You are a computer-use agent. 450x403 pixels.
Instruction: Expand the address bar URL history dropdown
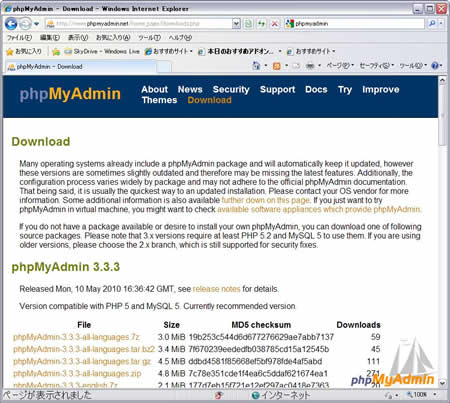(236, 24)
